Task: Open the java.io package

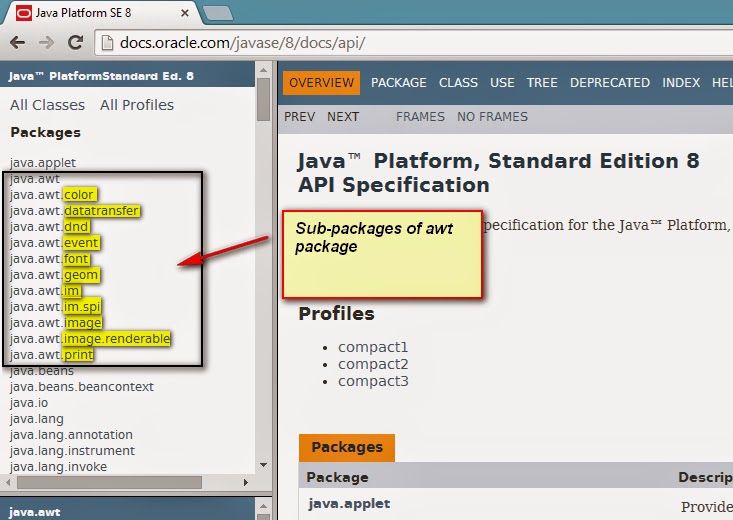Action: point(29,403)
